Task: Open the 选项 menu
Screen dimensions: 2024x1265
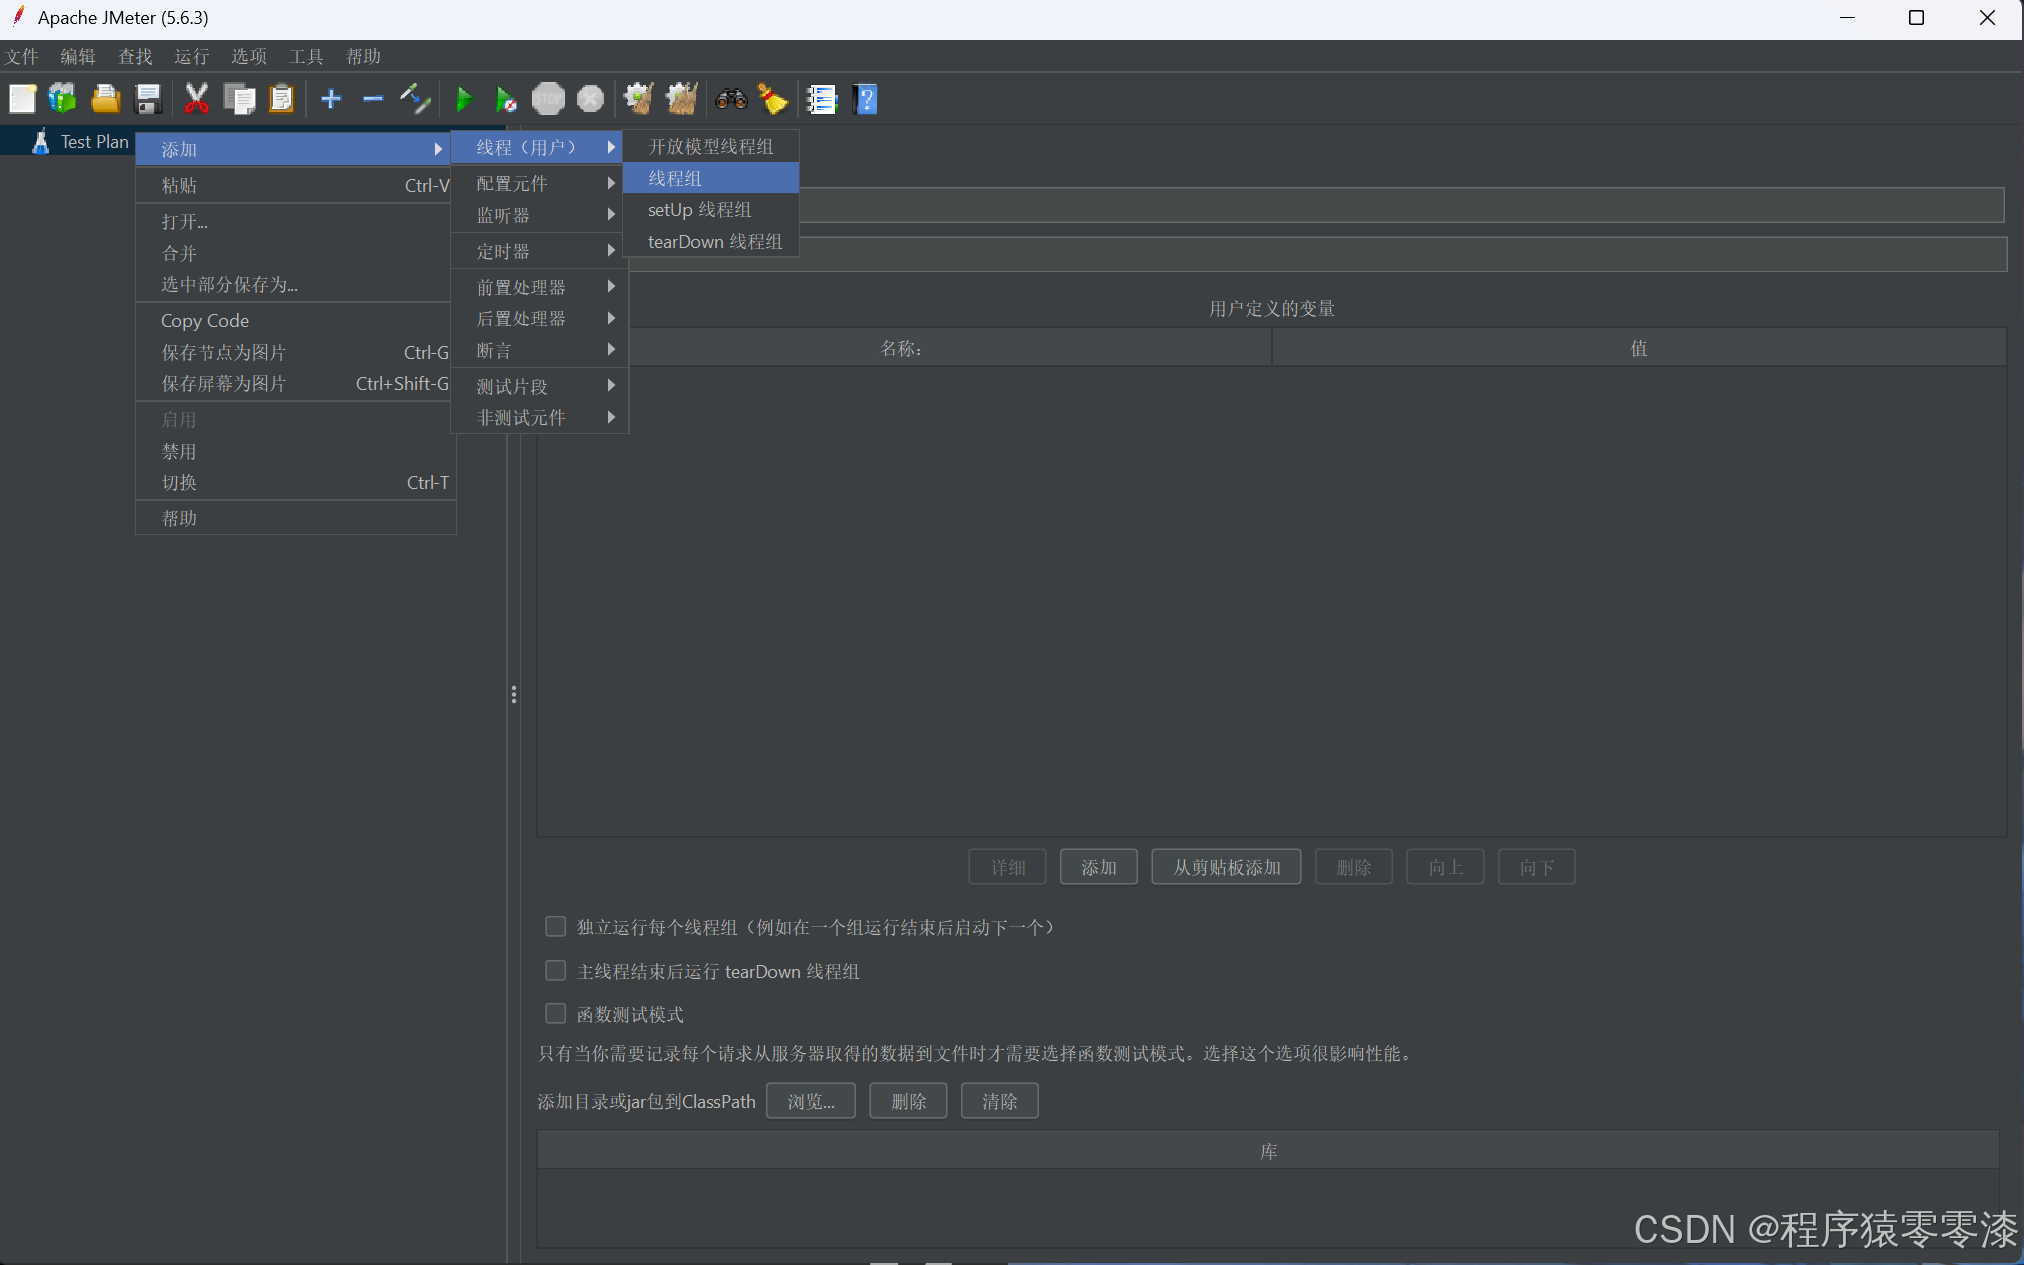Action: click(249, 56)
